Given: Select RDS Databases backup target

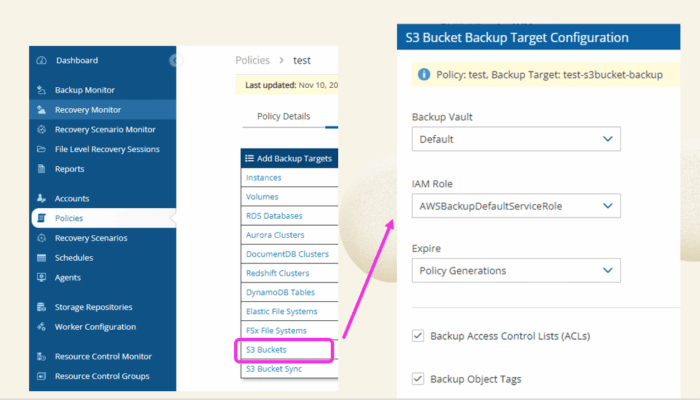Looking at the screenshot, I should pos(274,215).
